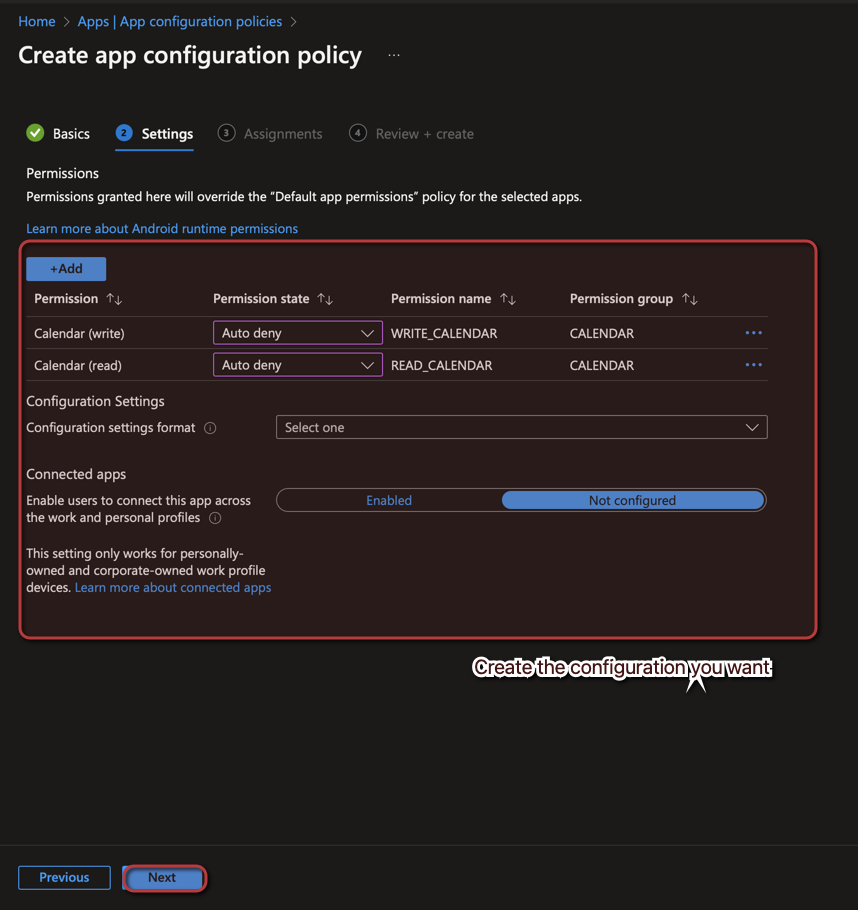Image resolution: width=859 pixels, height=910 pixels.
Task: Open permission state dropdown for Calendar (read)
Action: (297, 365)
